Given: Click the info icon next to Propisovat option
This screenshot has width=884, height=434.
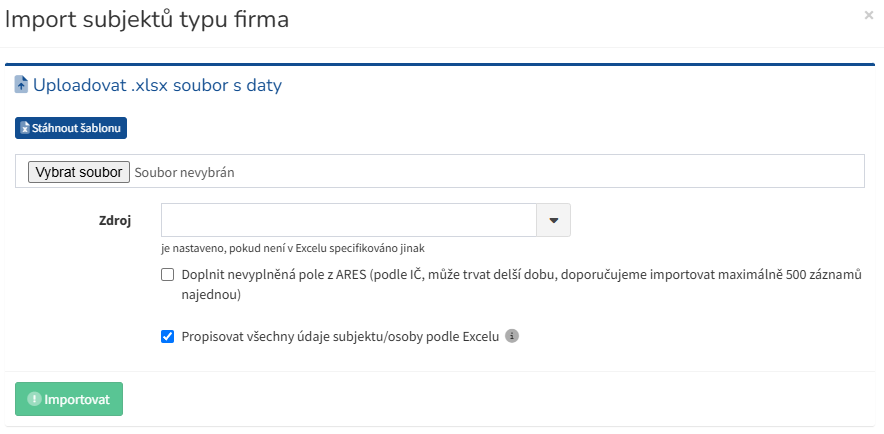Looking at the screenshot, I should click(x=511, y=336).
